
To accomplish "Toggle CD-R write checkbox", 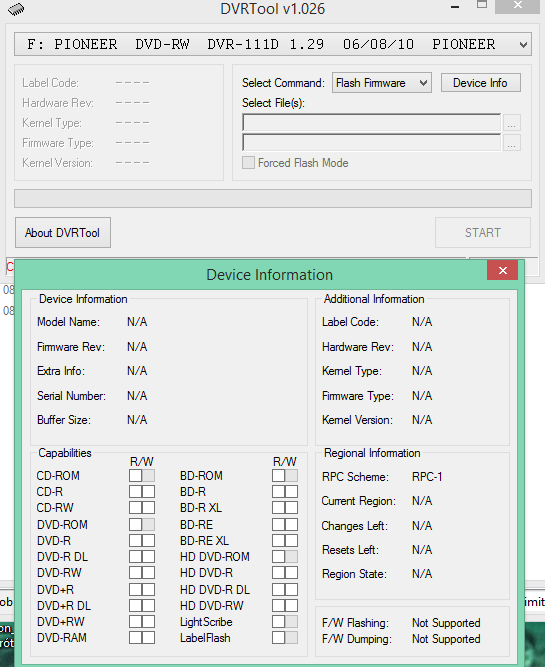I will click(x=148, y=492).
